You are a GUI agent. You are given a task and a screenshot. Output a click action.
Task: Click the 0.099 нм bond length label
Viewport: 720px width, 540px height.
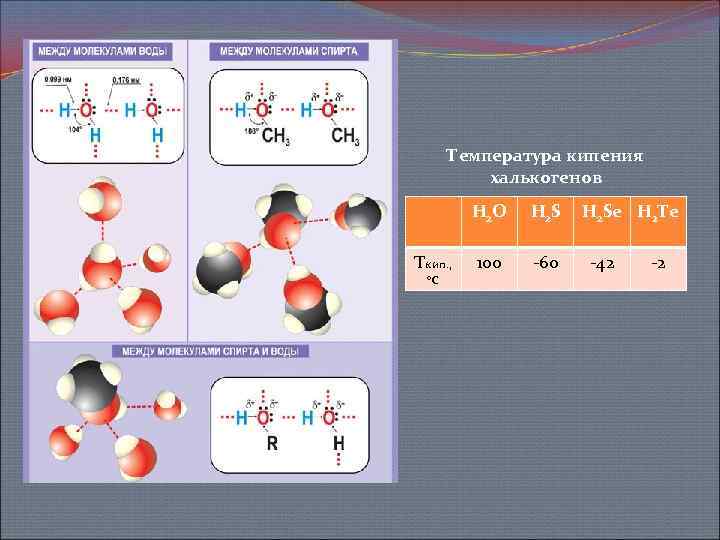58,80
